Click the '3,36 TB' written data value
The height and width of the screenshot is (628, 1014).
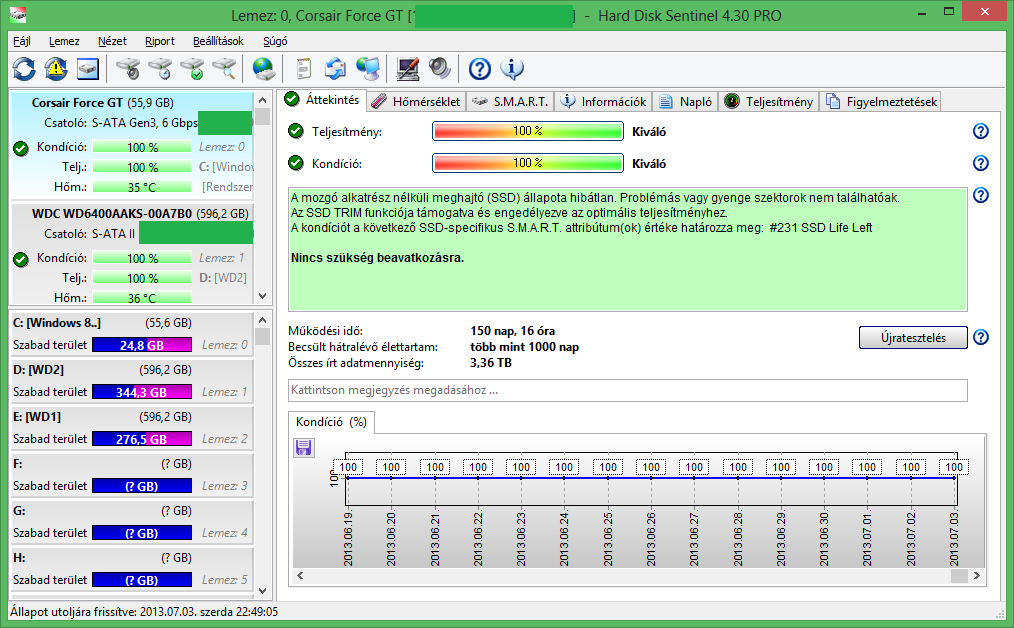[491, 363]
